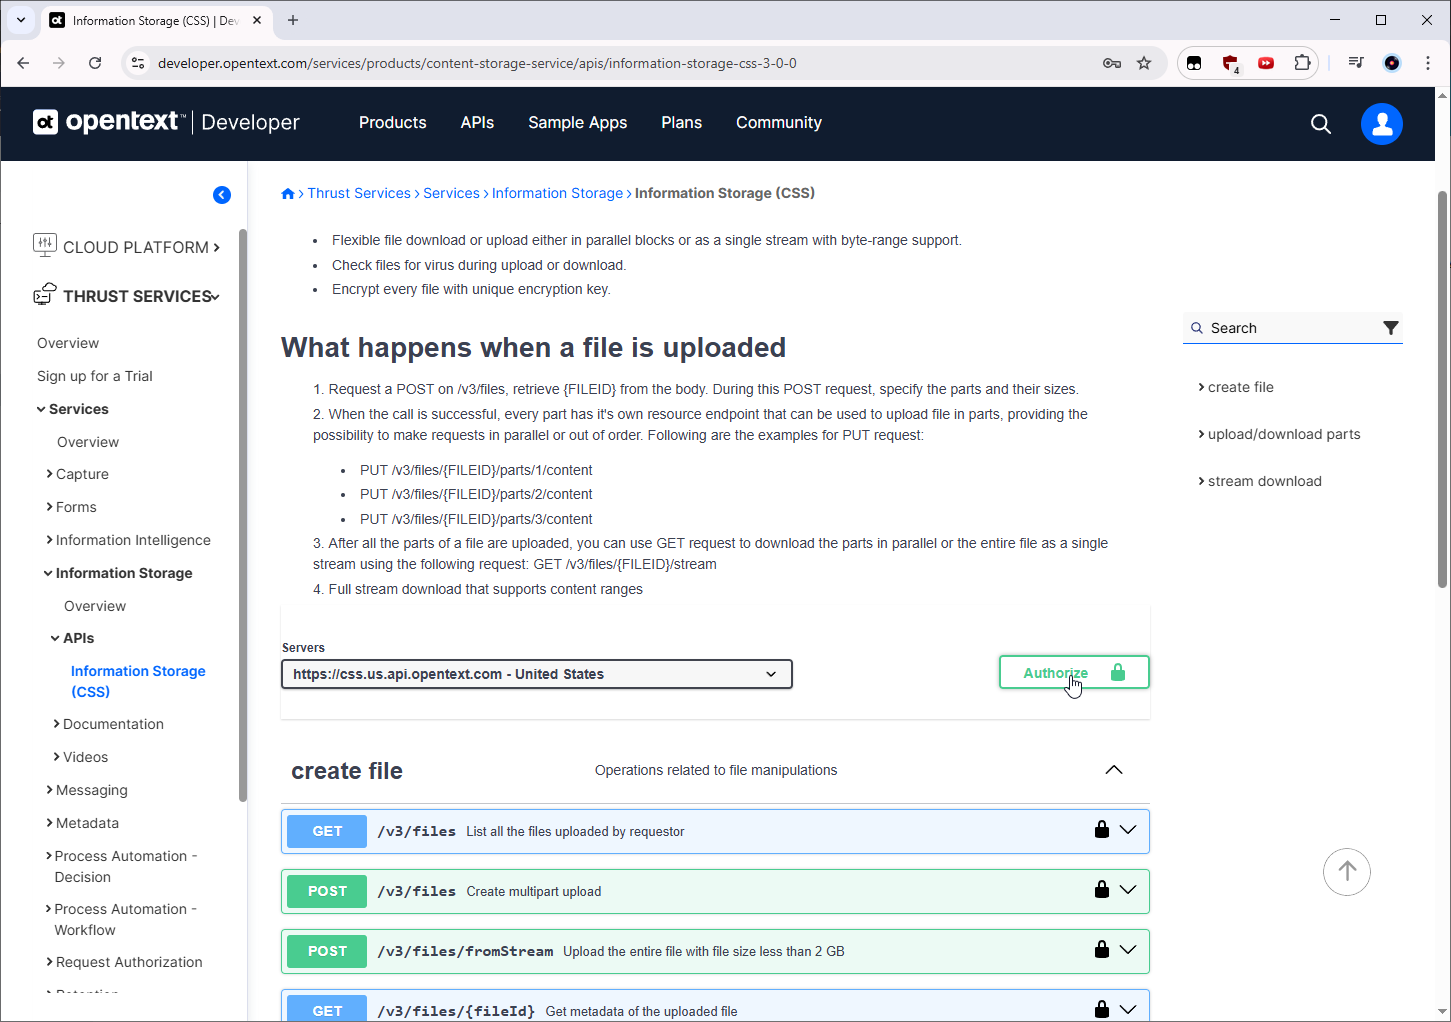Open Sign up for a Trial
The width and height of the screenshot is (1451, 1022).
coord(95,376)
